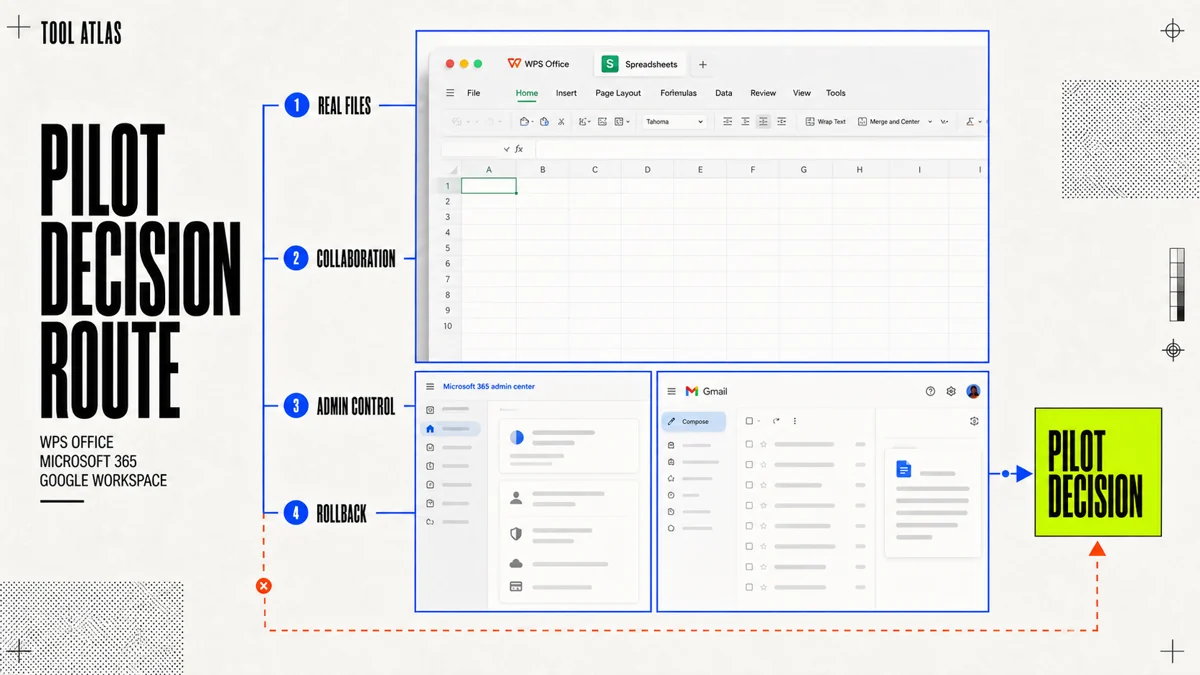
Task: Open Gmail Help question mark icon
Action: (x=930, y=391)
